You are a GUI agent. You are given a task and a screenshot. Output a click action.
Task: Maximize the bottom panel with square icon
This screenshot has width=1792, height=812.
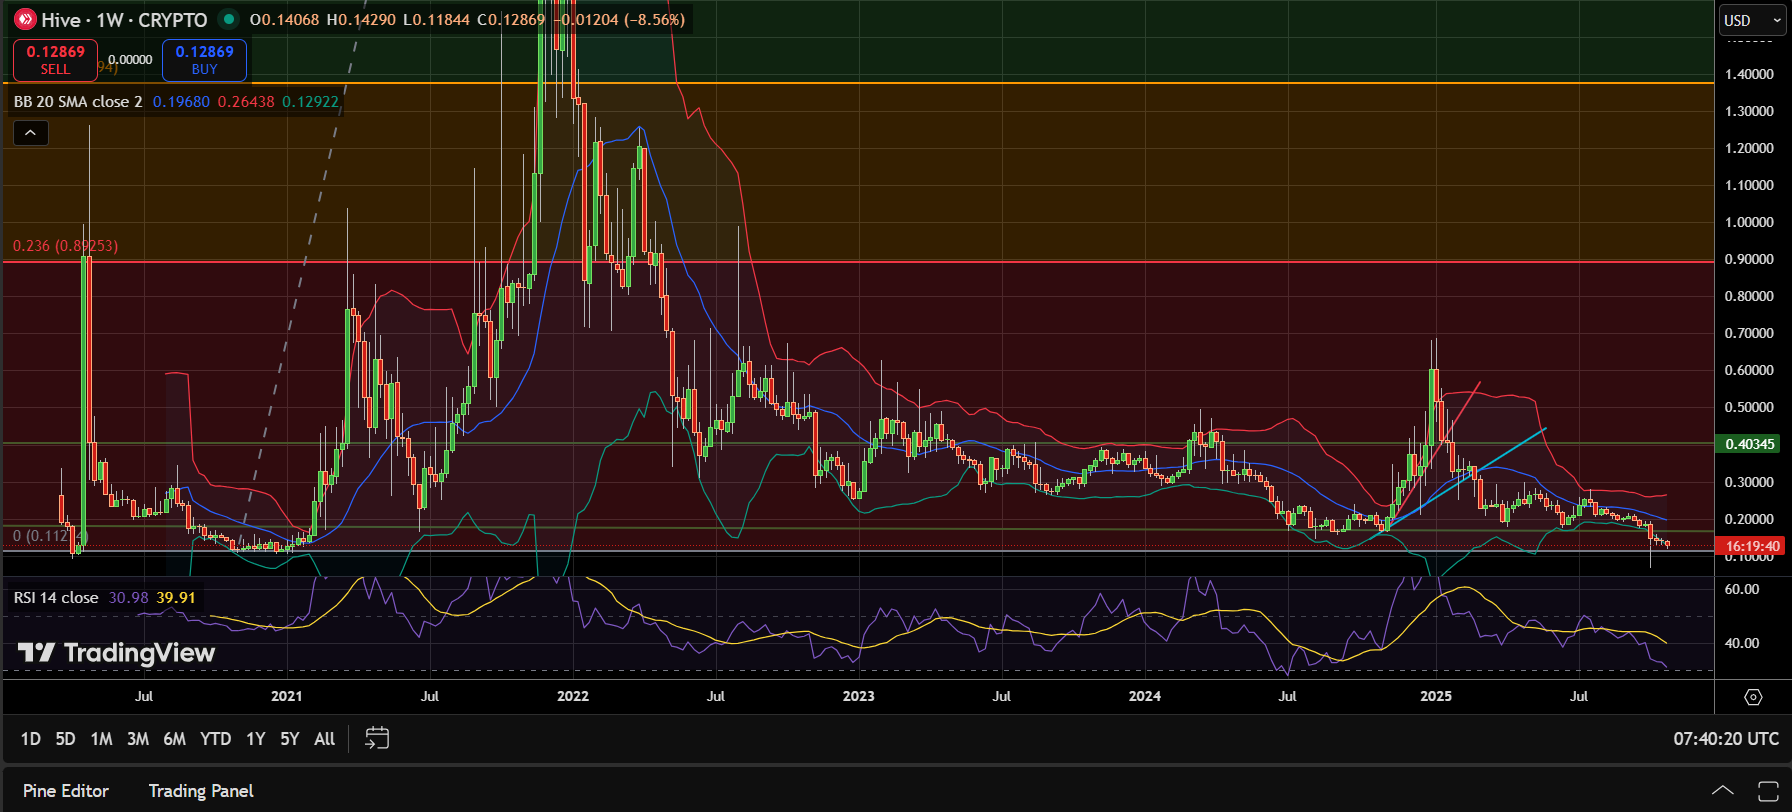[x=1768, y=791]
